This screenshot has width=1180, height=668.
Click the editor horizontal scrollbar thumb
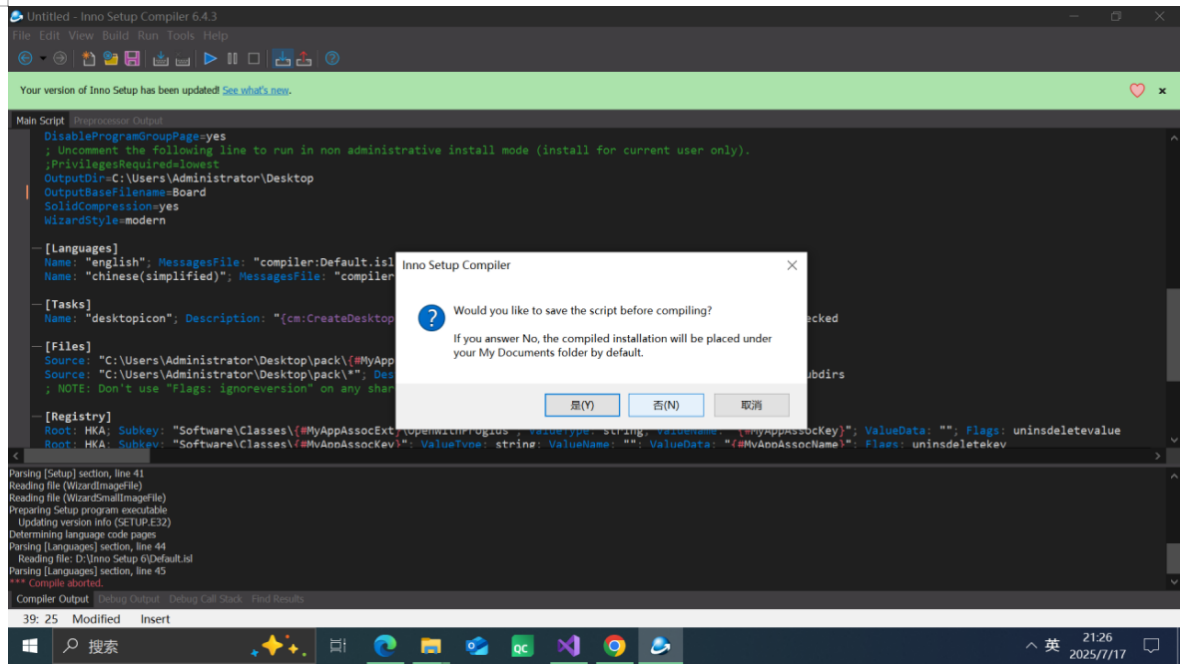pyautogui.click(x=87, y=456)
